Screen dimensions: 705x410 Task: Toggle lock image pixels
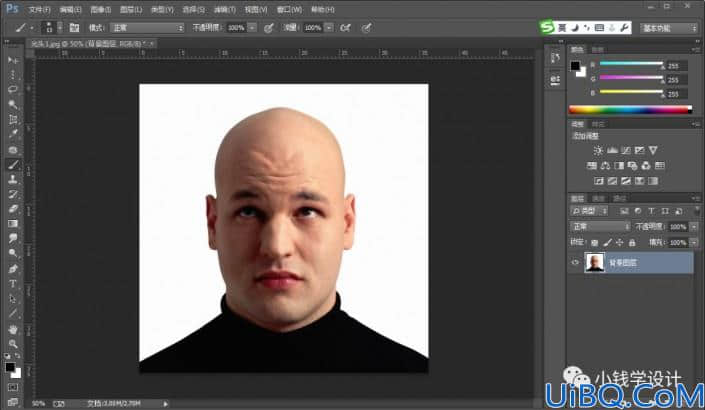[x=607, y=243]
